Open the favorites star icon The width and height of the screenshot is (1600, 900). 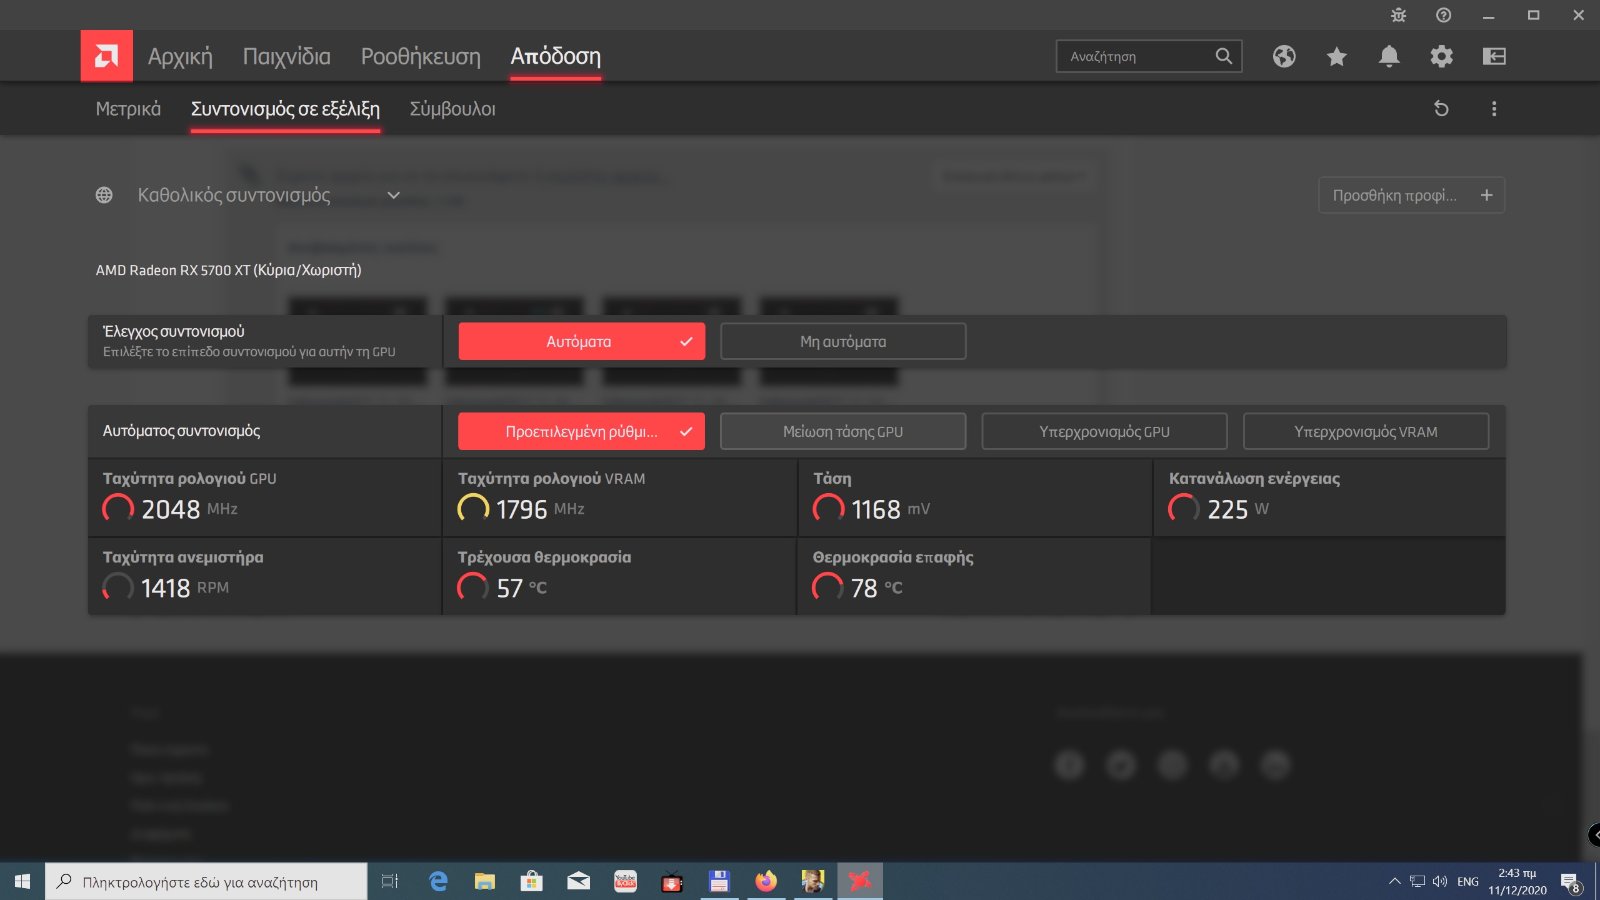[1337, 56]
